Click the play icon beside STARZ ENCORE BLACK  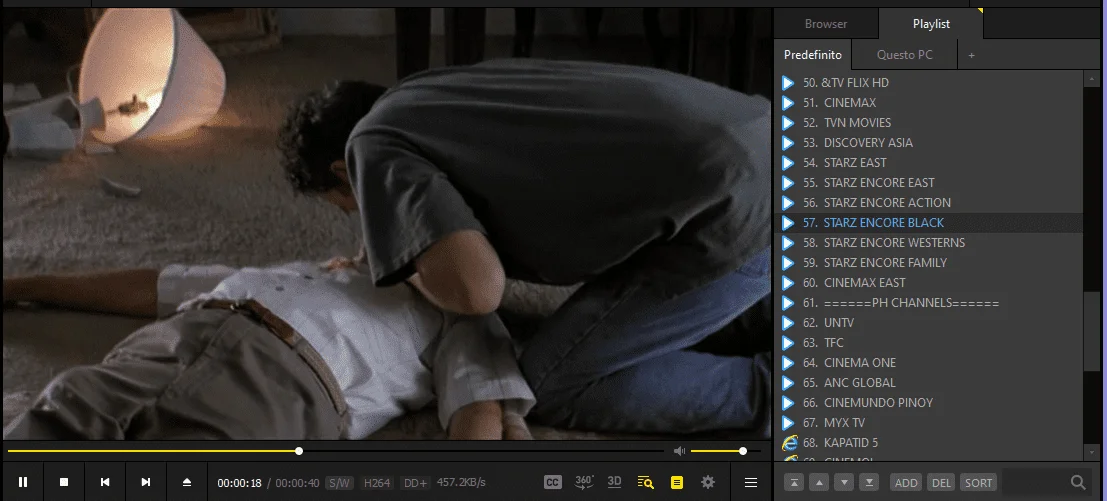pos(789,222)
